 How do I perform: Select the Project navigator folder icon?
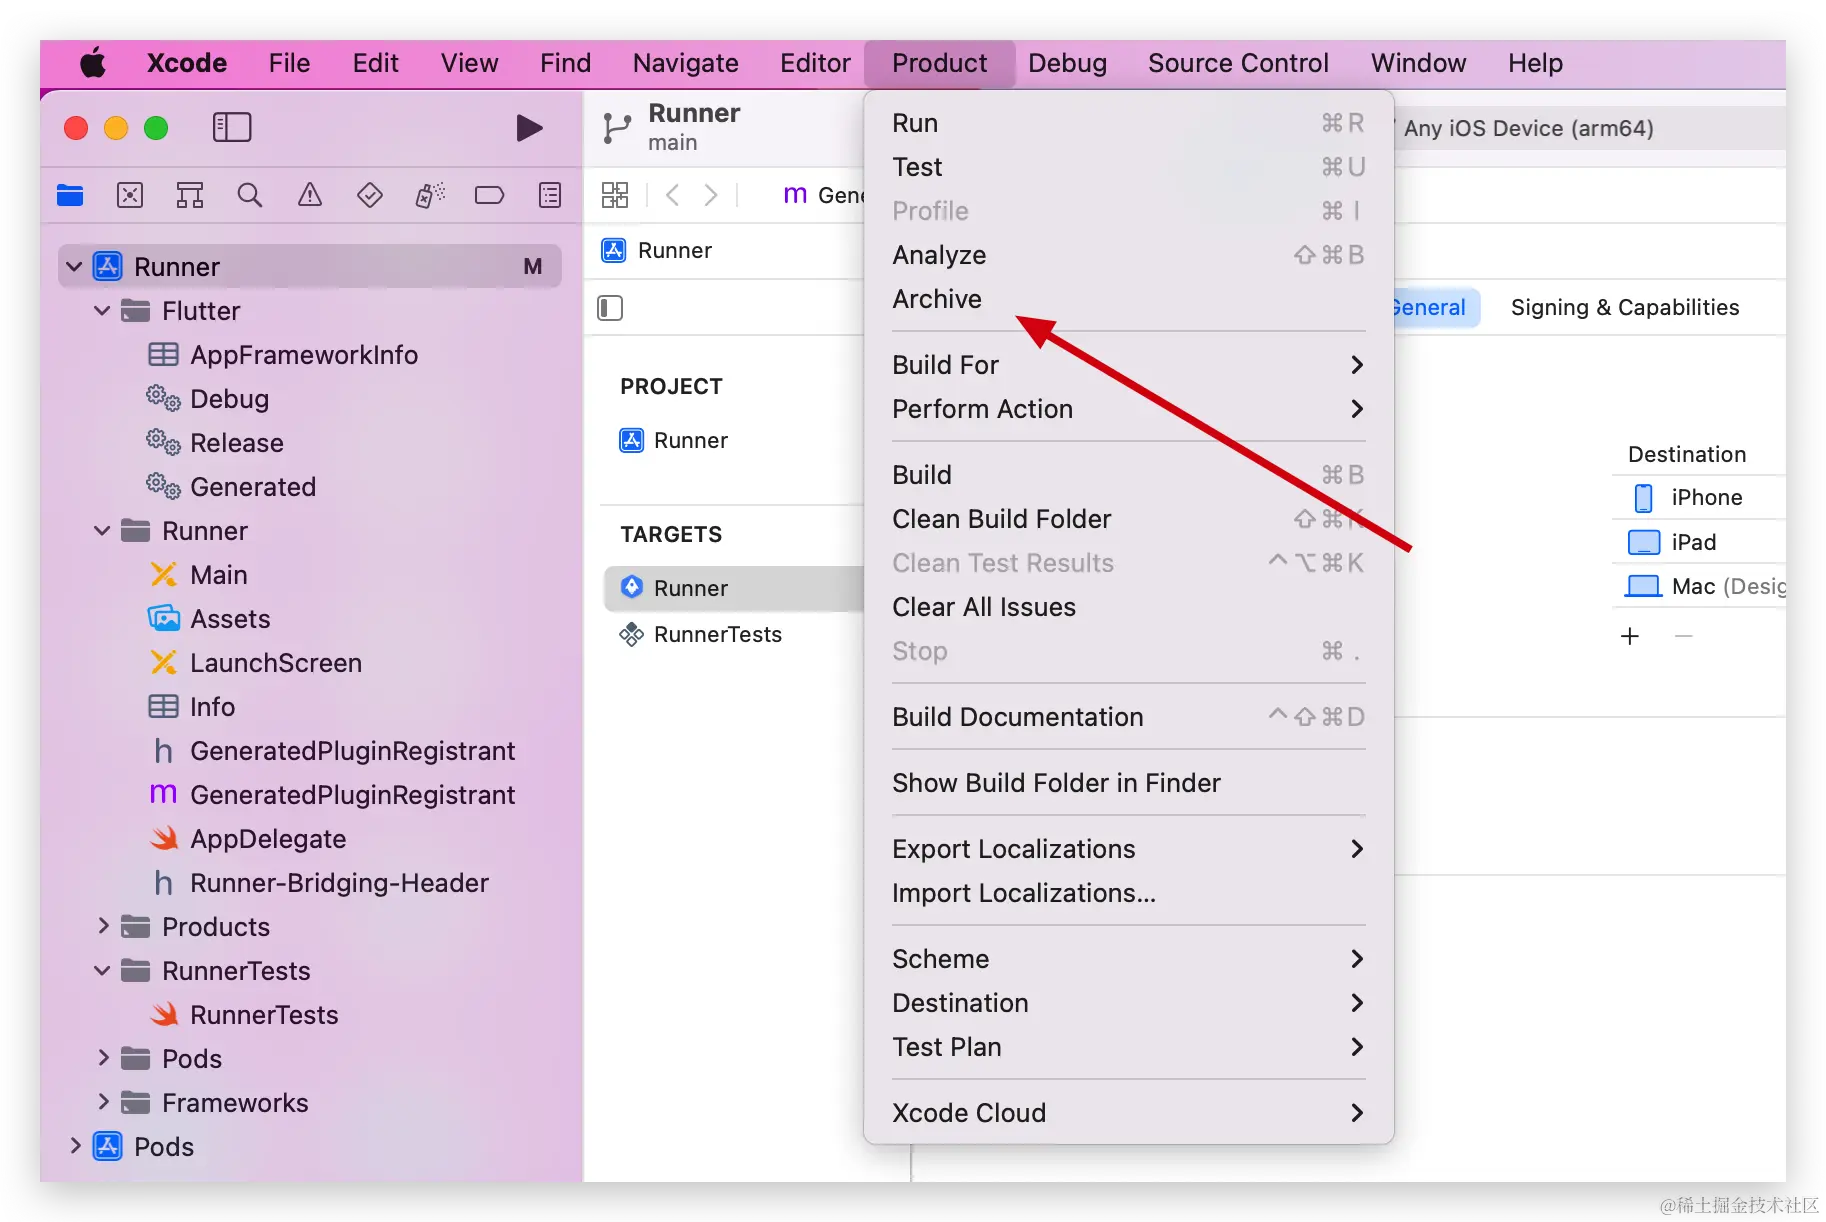click(x=70, y=195)
